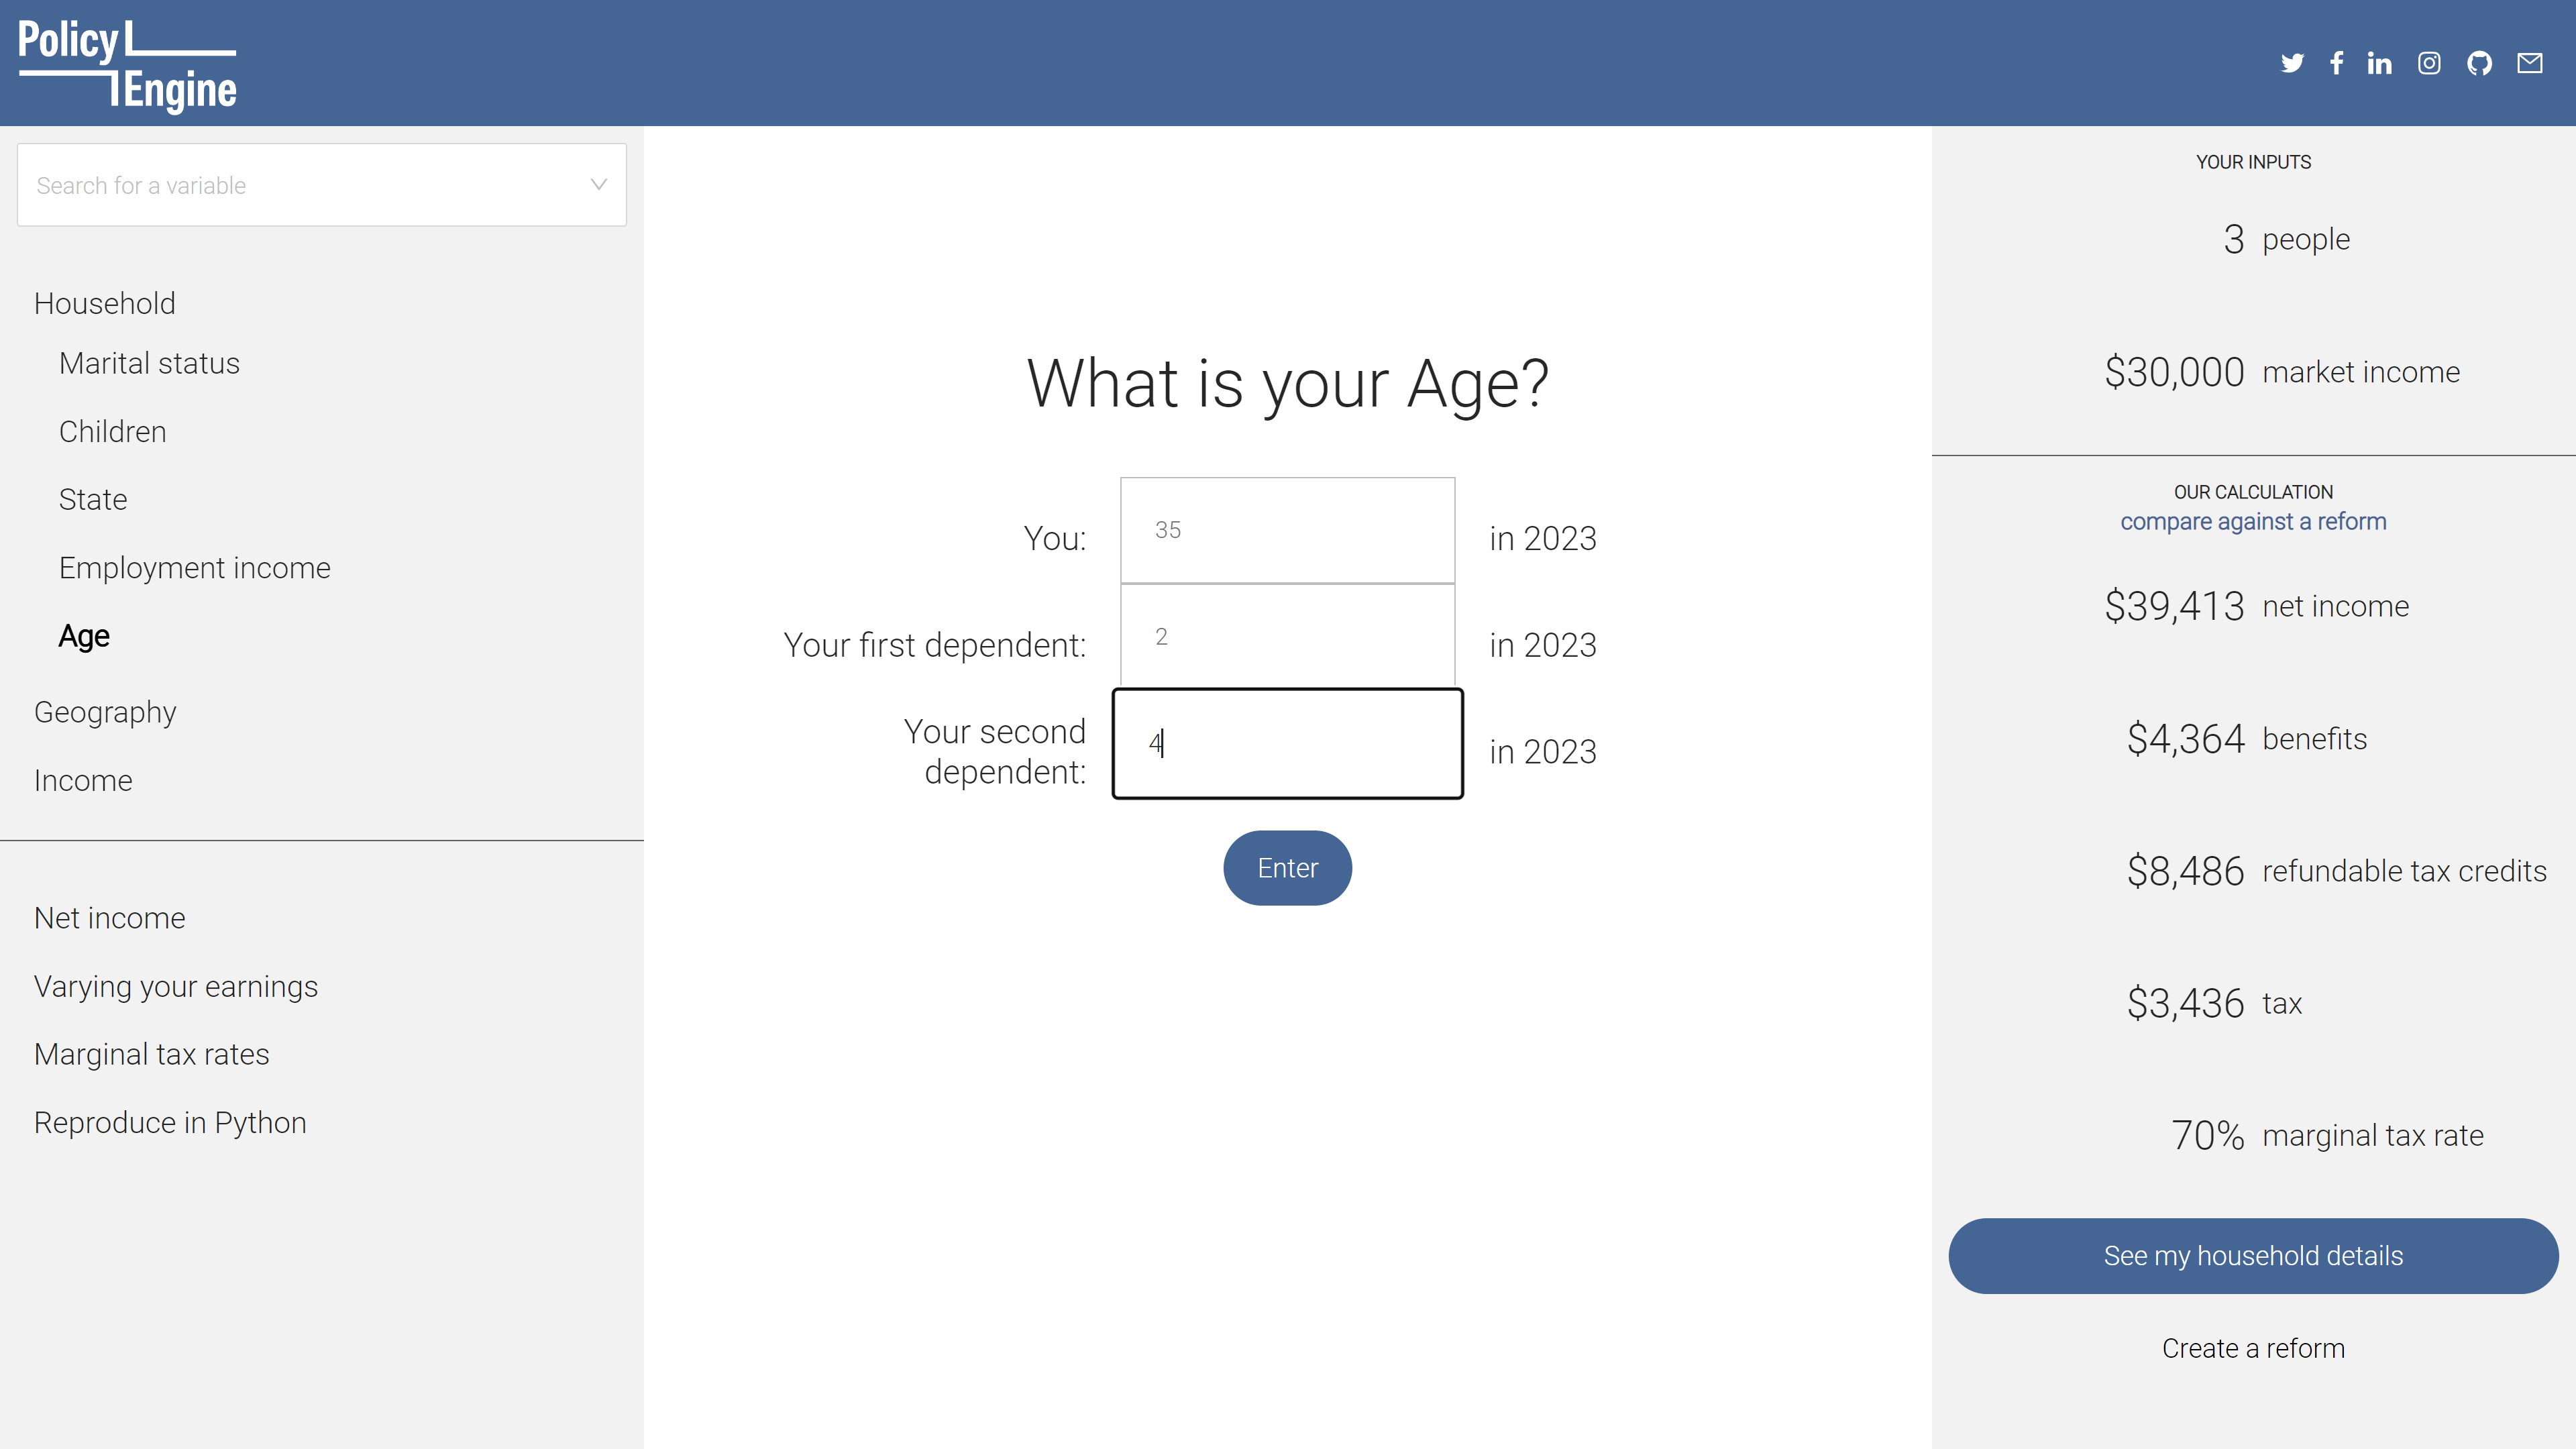This screenshot has width=2576, height=1449.
Task: Click the Enter button
Action: tap(1287, 868)
